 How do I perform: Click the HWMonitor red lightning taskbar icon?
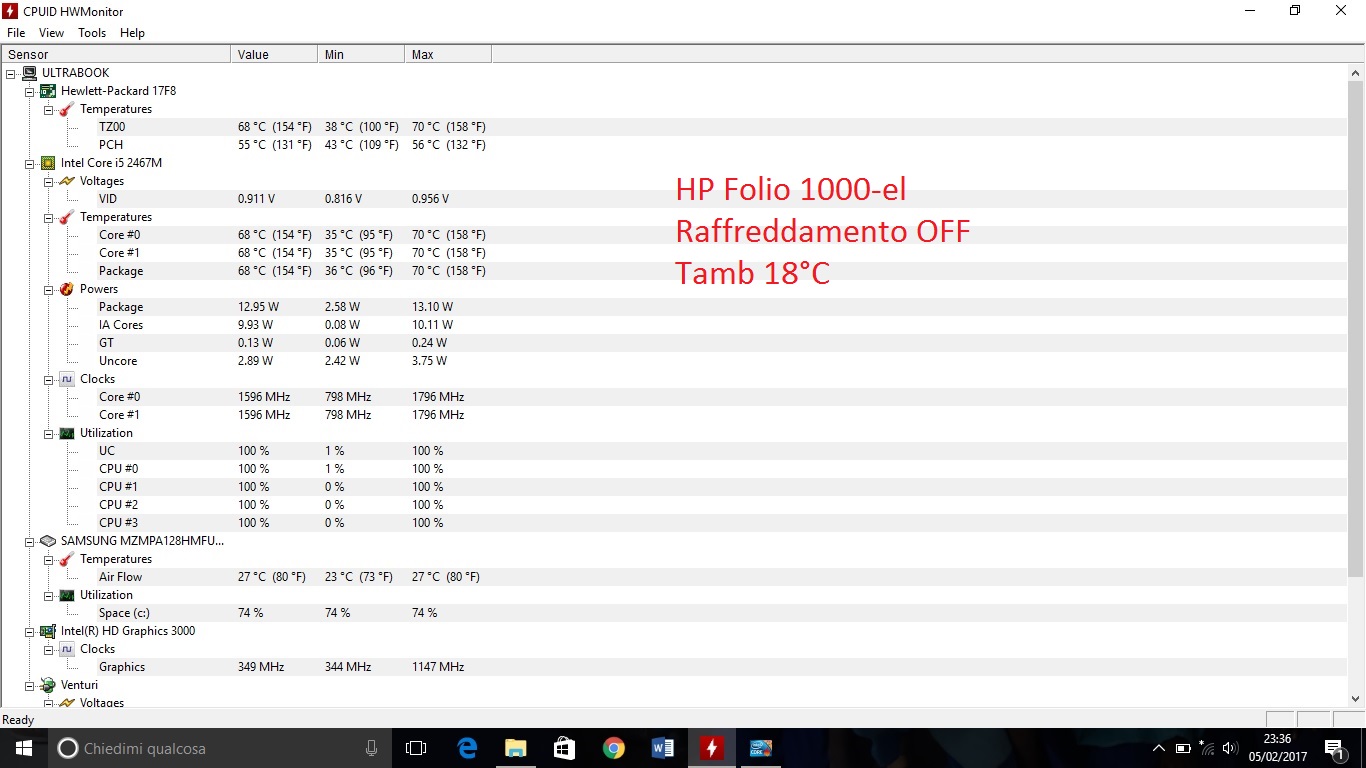tap(711, 748)
